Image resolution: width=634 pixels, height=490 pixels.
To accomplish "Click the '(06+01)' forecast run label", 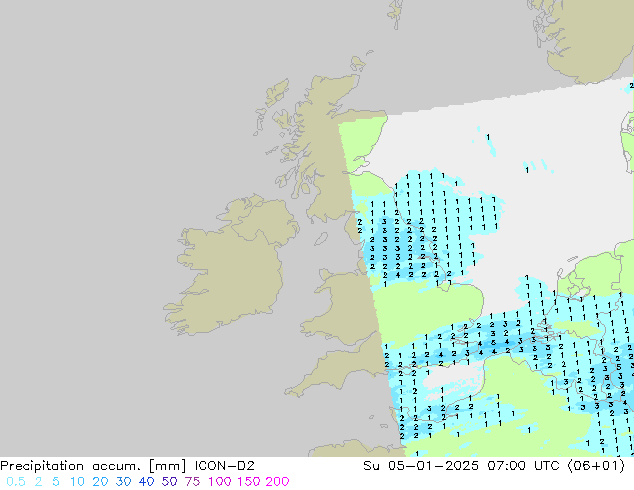I will click(596, 466).
